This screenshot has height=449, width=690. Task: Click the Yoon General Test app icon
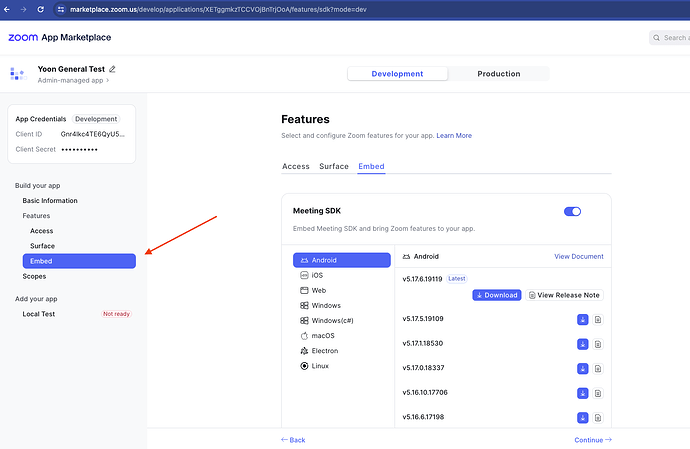(x=18, y=74)
